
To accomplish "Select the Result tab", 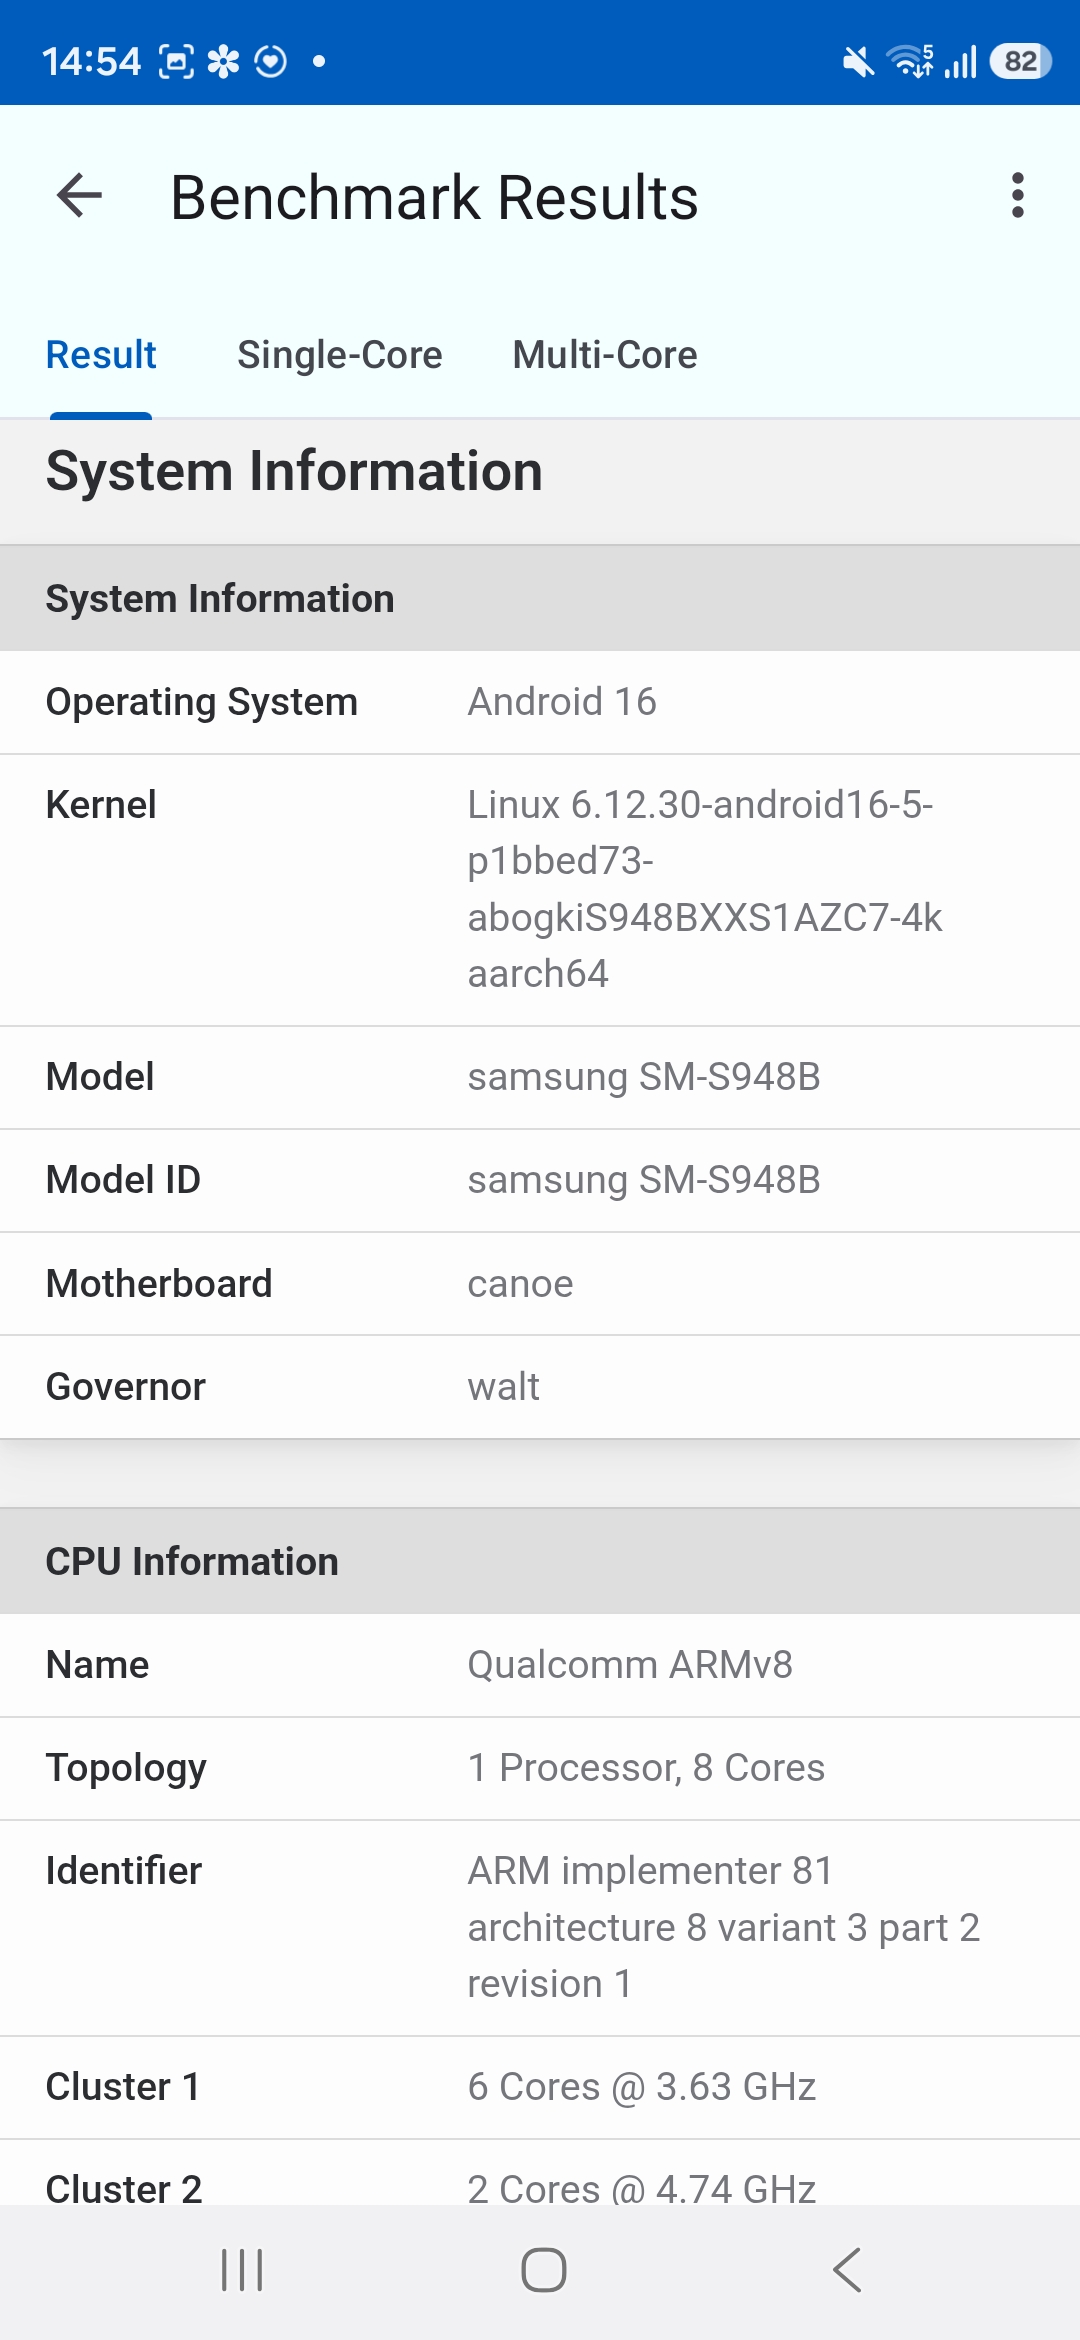I will click(101, 355).
